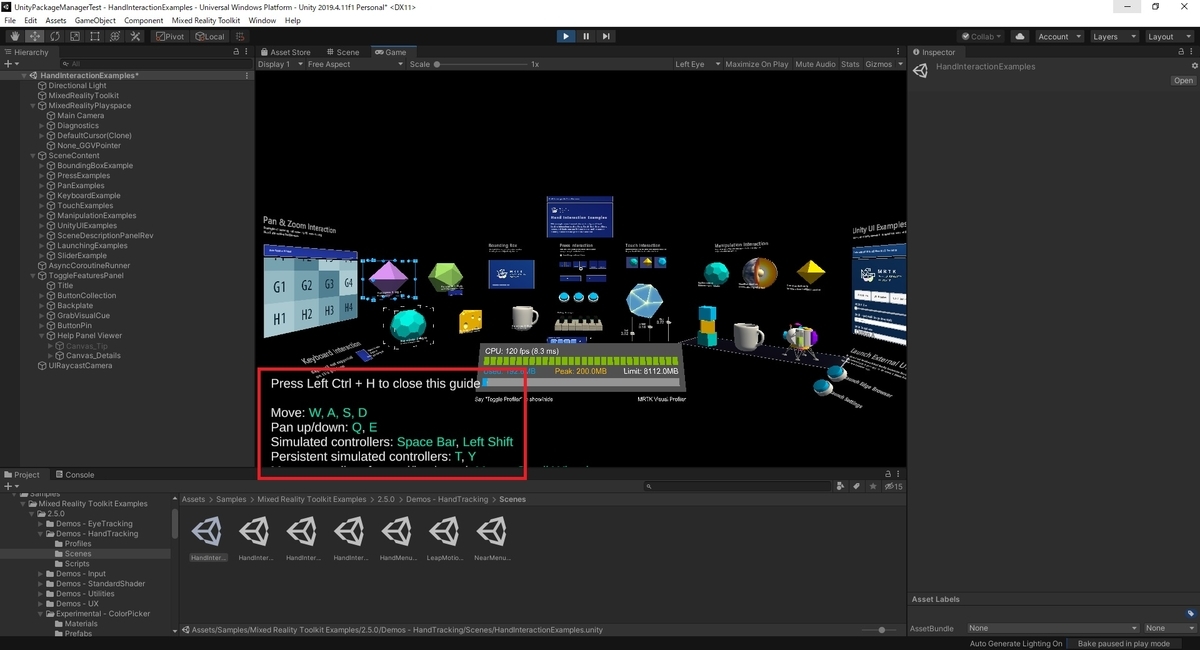Screen dimensions: 1200x650
Task: Toggle hidden packages count icon
Action: [x=894, y=487]
